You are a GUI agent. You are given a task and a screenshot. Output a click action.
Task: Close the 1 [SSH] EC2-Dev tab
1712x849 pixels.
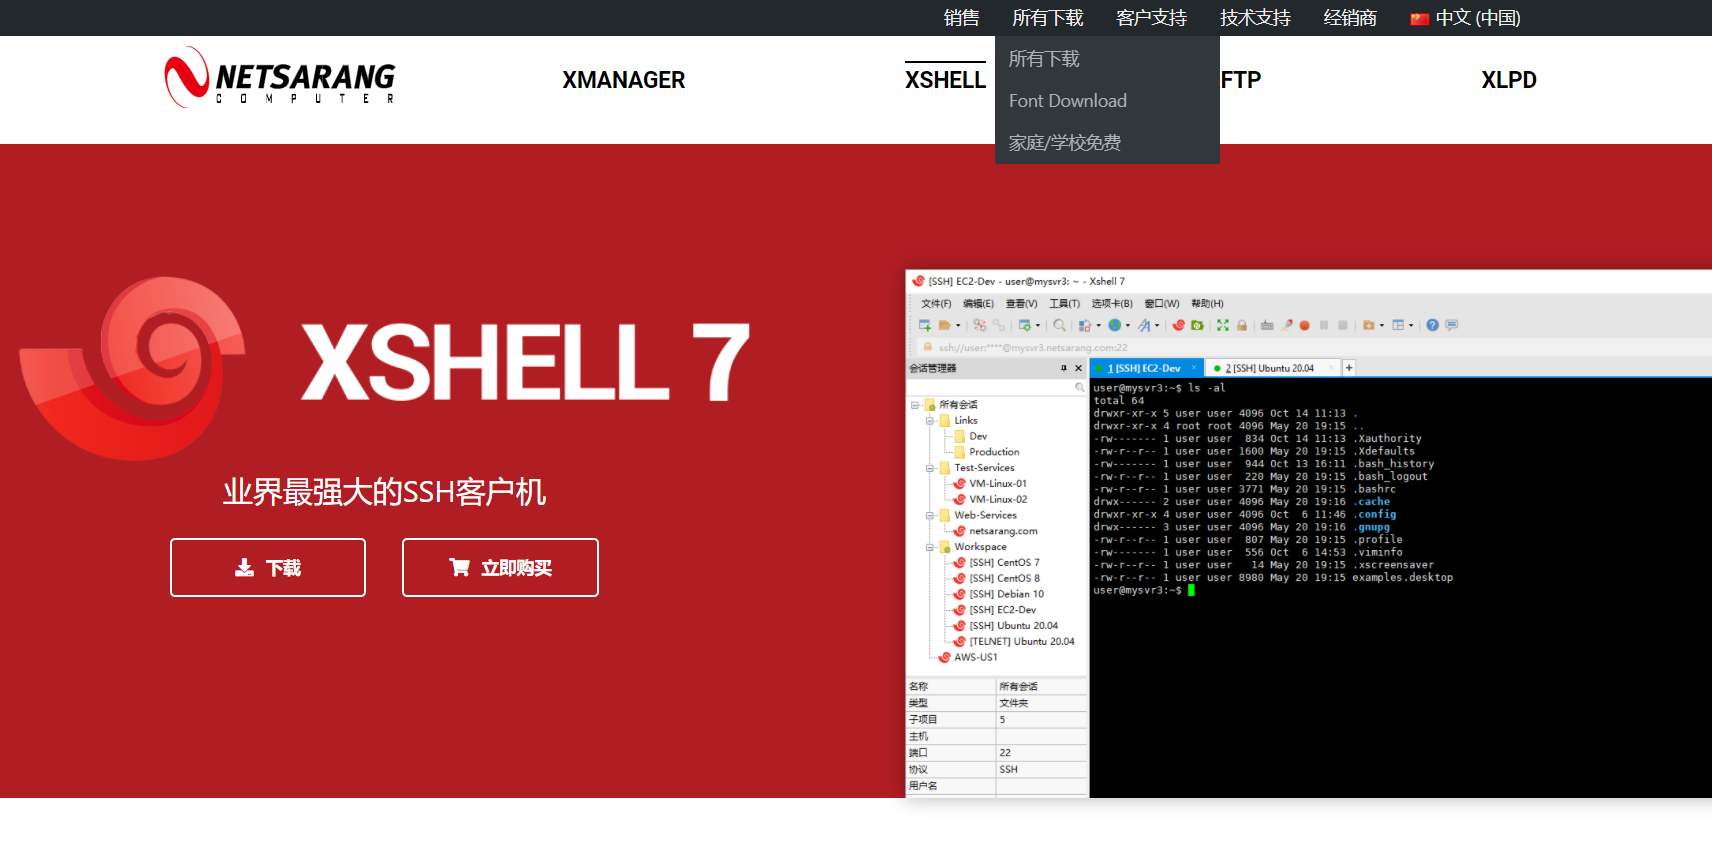[x=1194, y=368]
